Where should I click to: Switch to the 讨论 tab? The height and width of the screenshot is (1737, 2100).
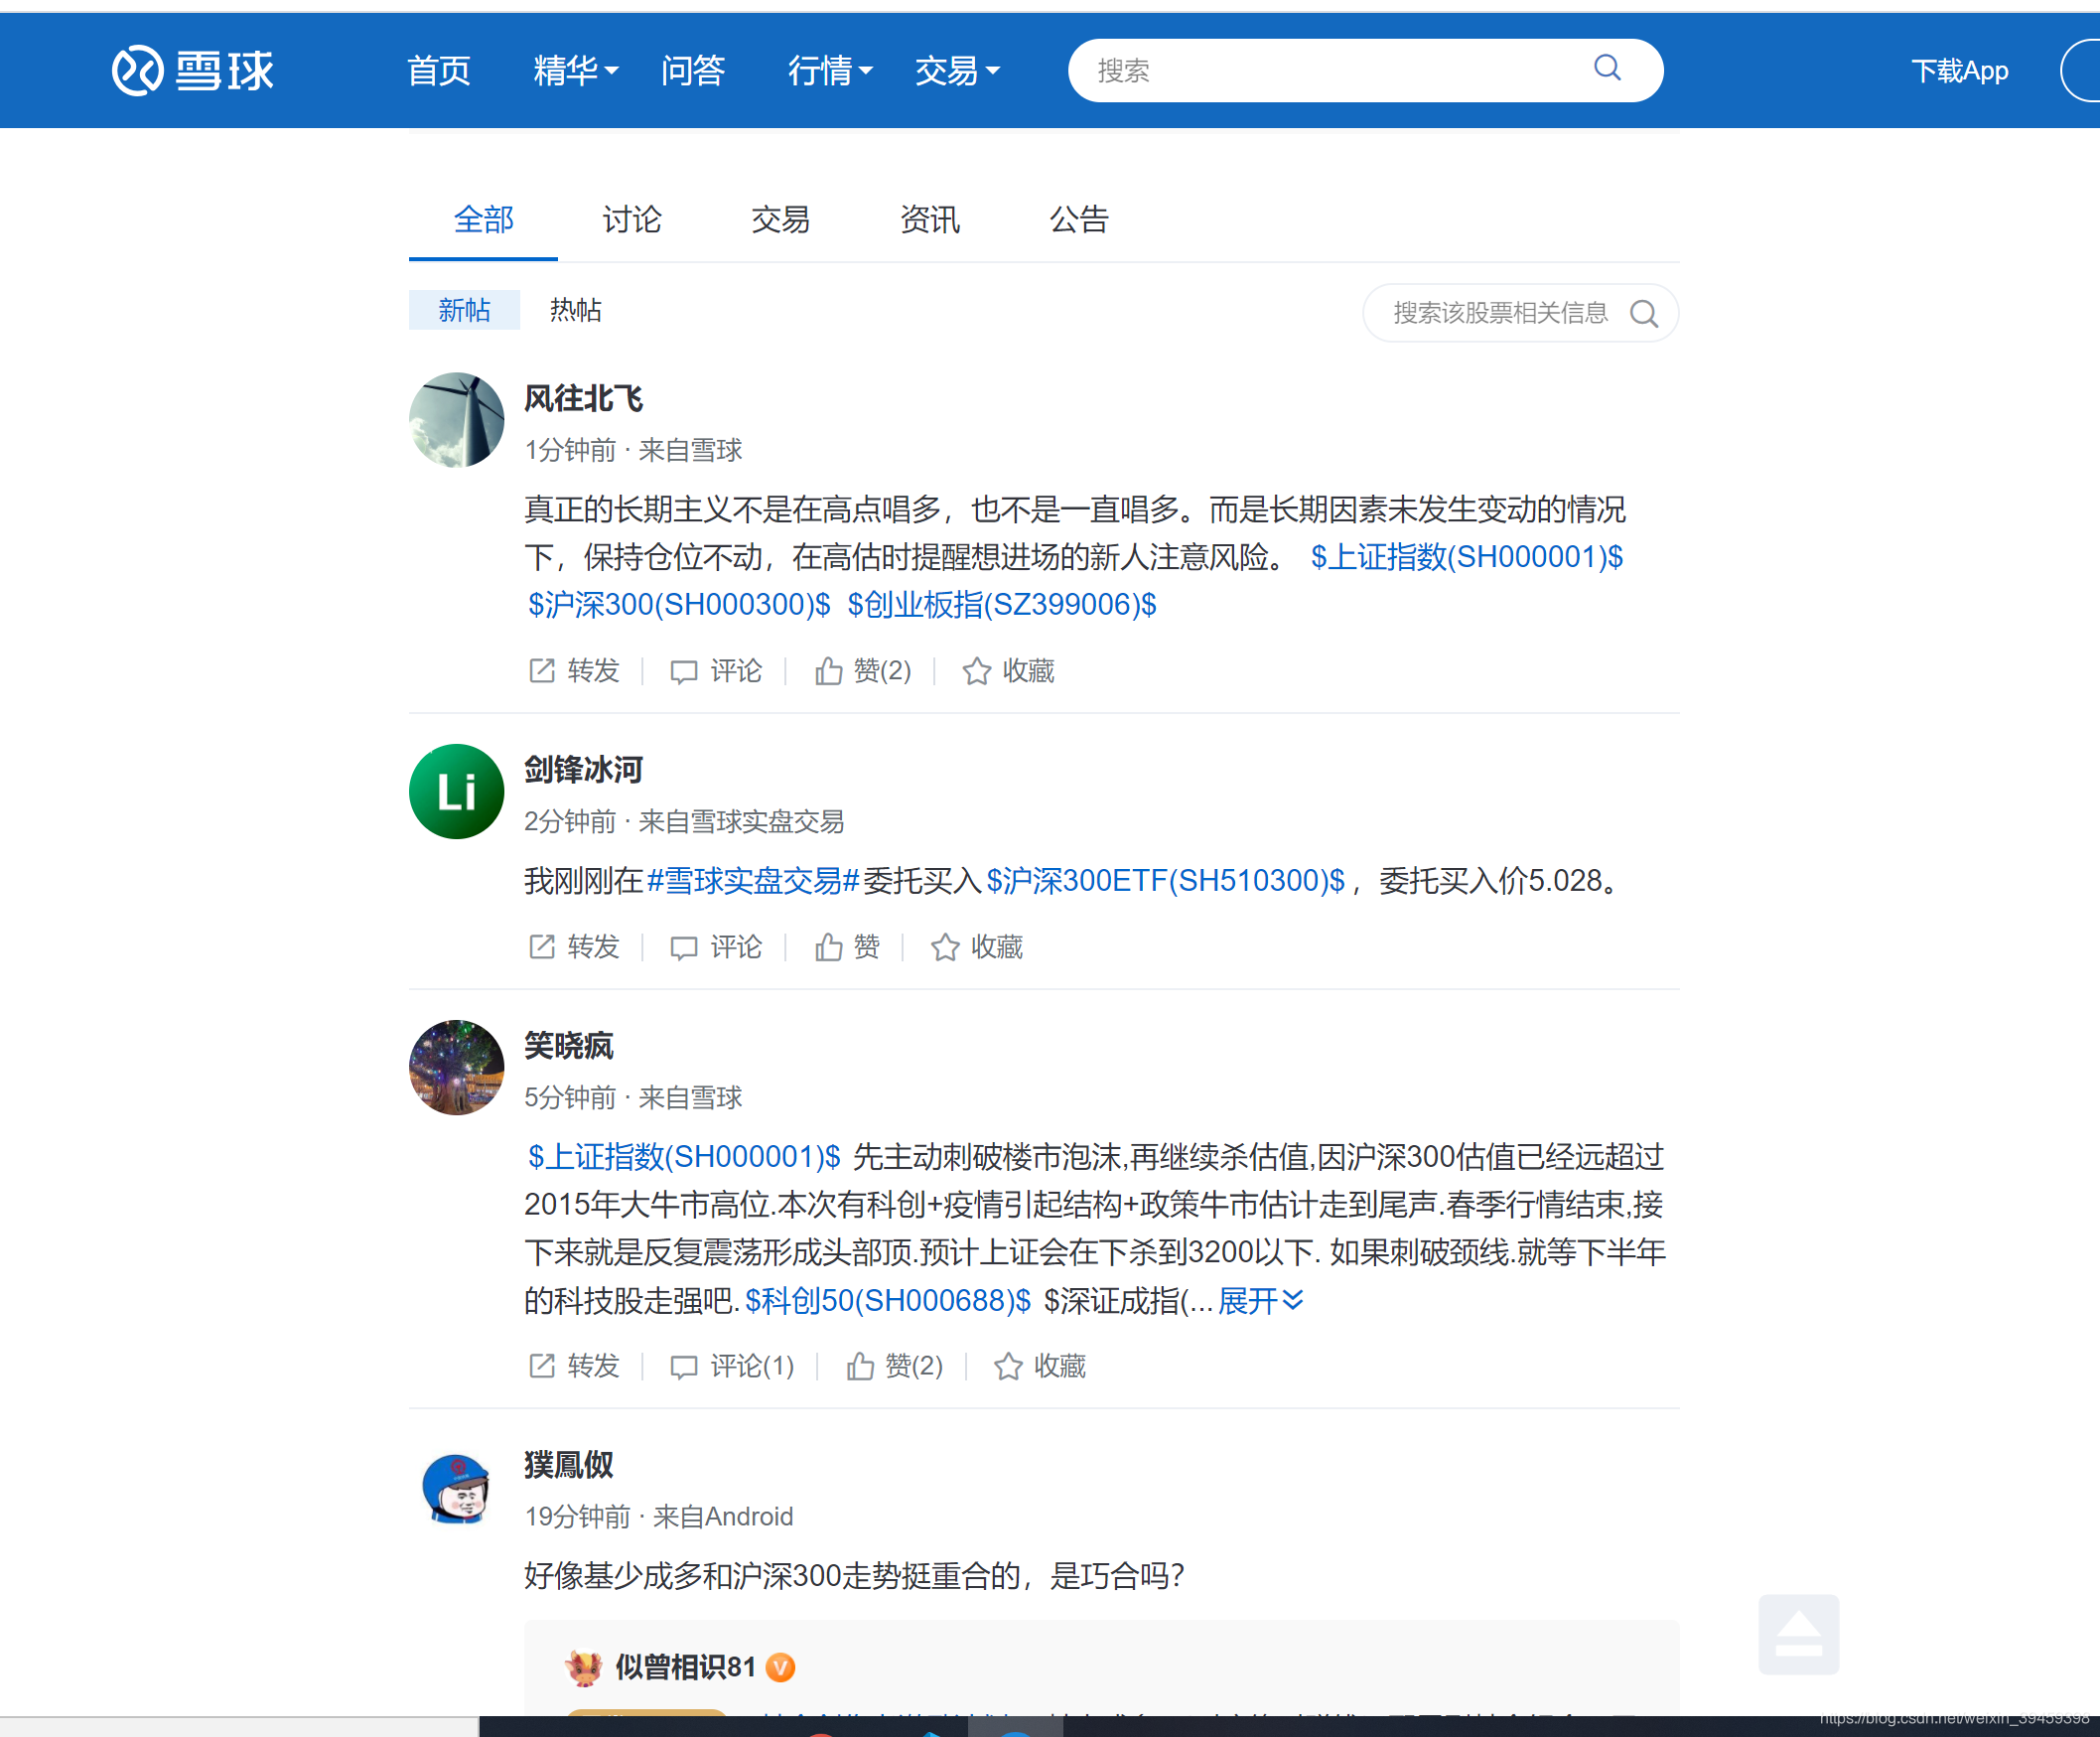pyautogui.click(x=631, y=219)
